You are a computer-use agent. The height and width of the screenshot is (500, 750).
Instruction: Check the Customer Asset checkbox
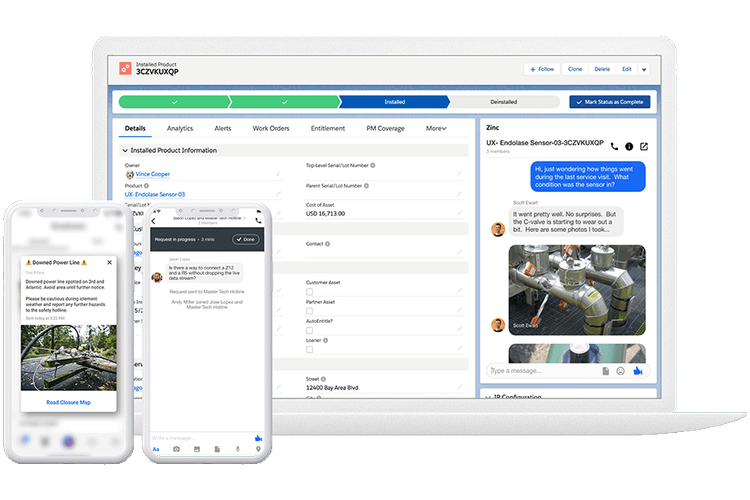309,291
